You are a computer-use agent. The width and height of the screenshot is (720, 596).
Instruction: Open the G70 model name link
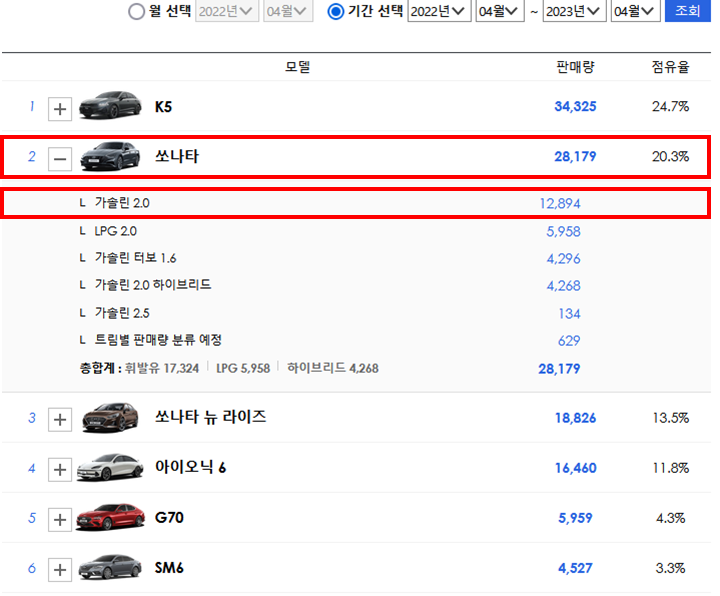point(169,517)
